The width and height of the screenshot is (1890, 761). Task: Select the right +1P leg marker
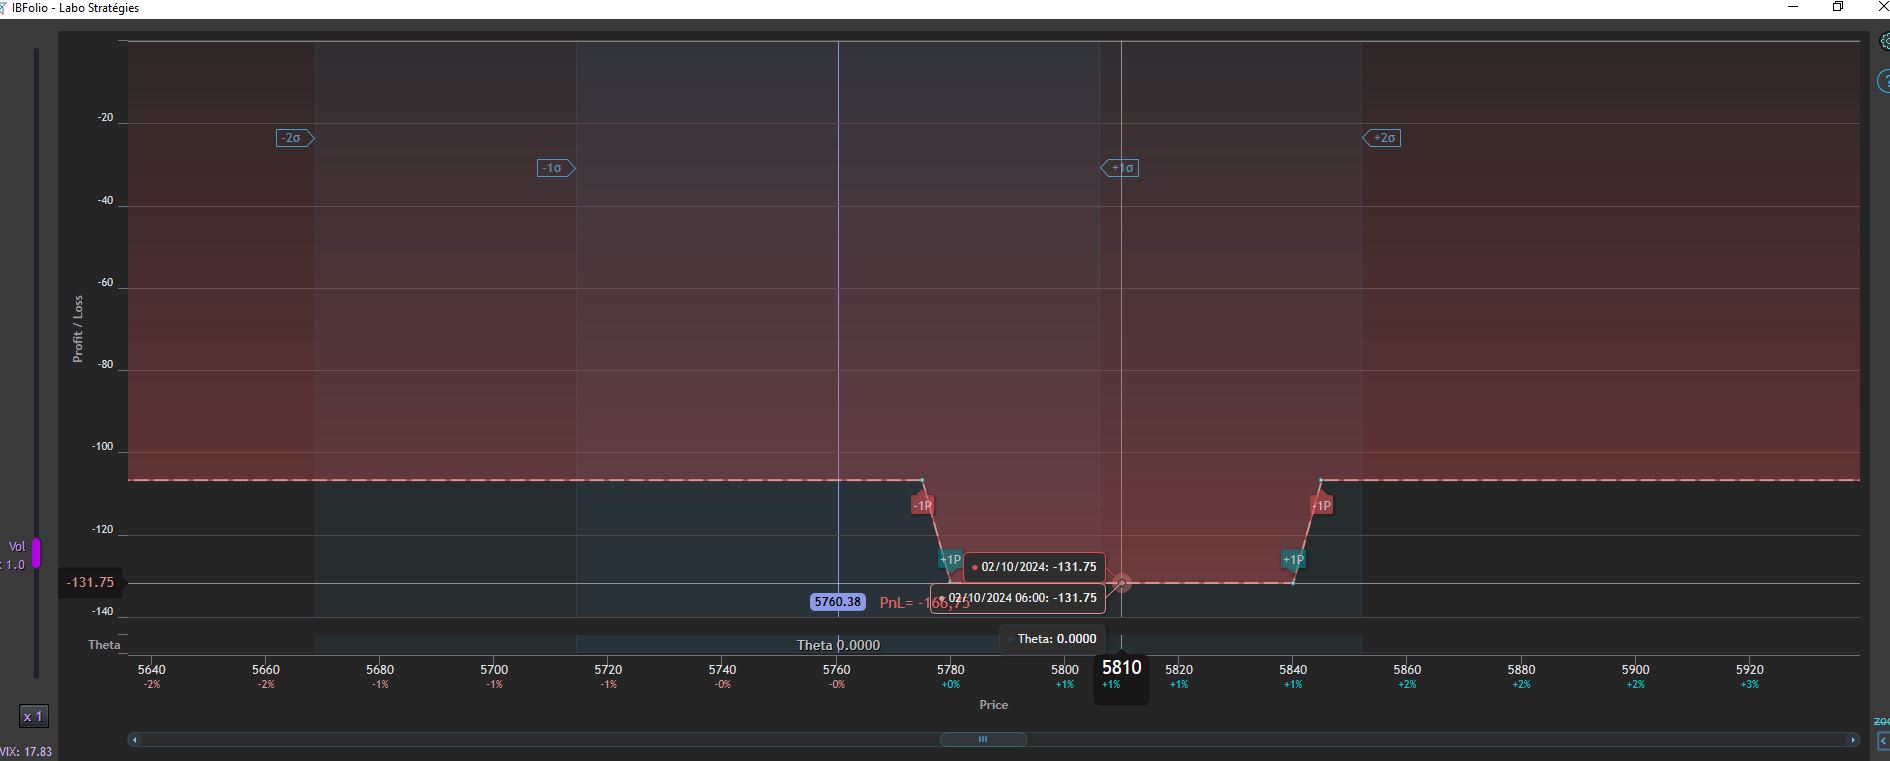pos(1293,560)
